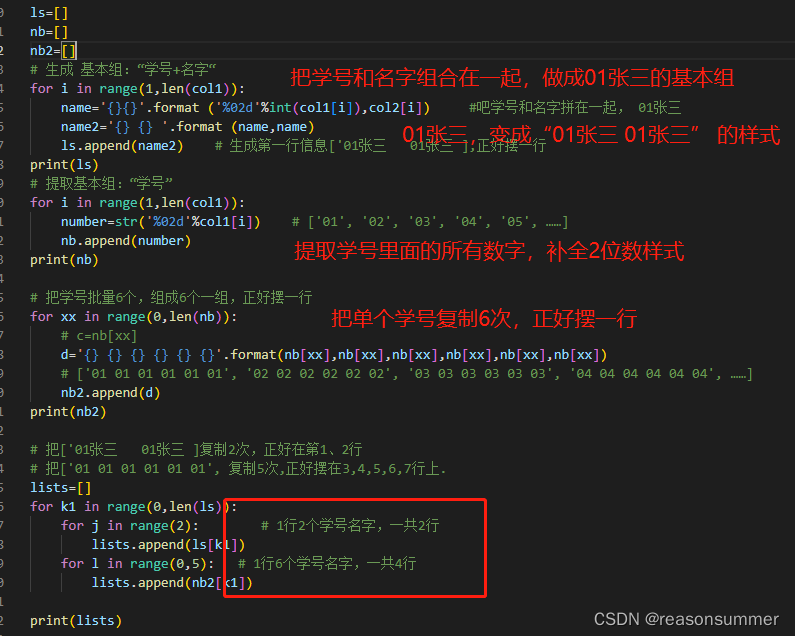The image size is (795, 636).
Task: Click the nb2.append(d) line
Action: point(110,393)
